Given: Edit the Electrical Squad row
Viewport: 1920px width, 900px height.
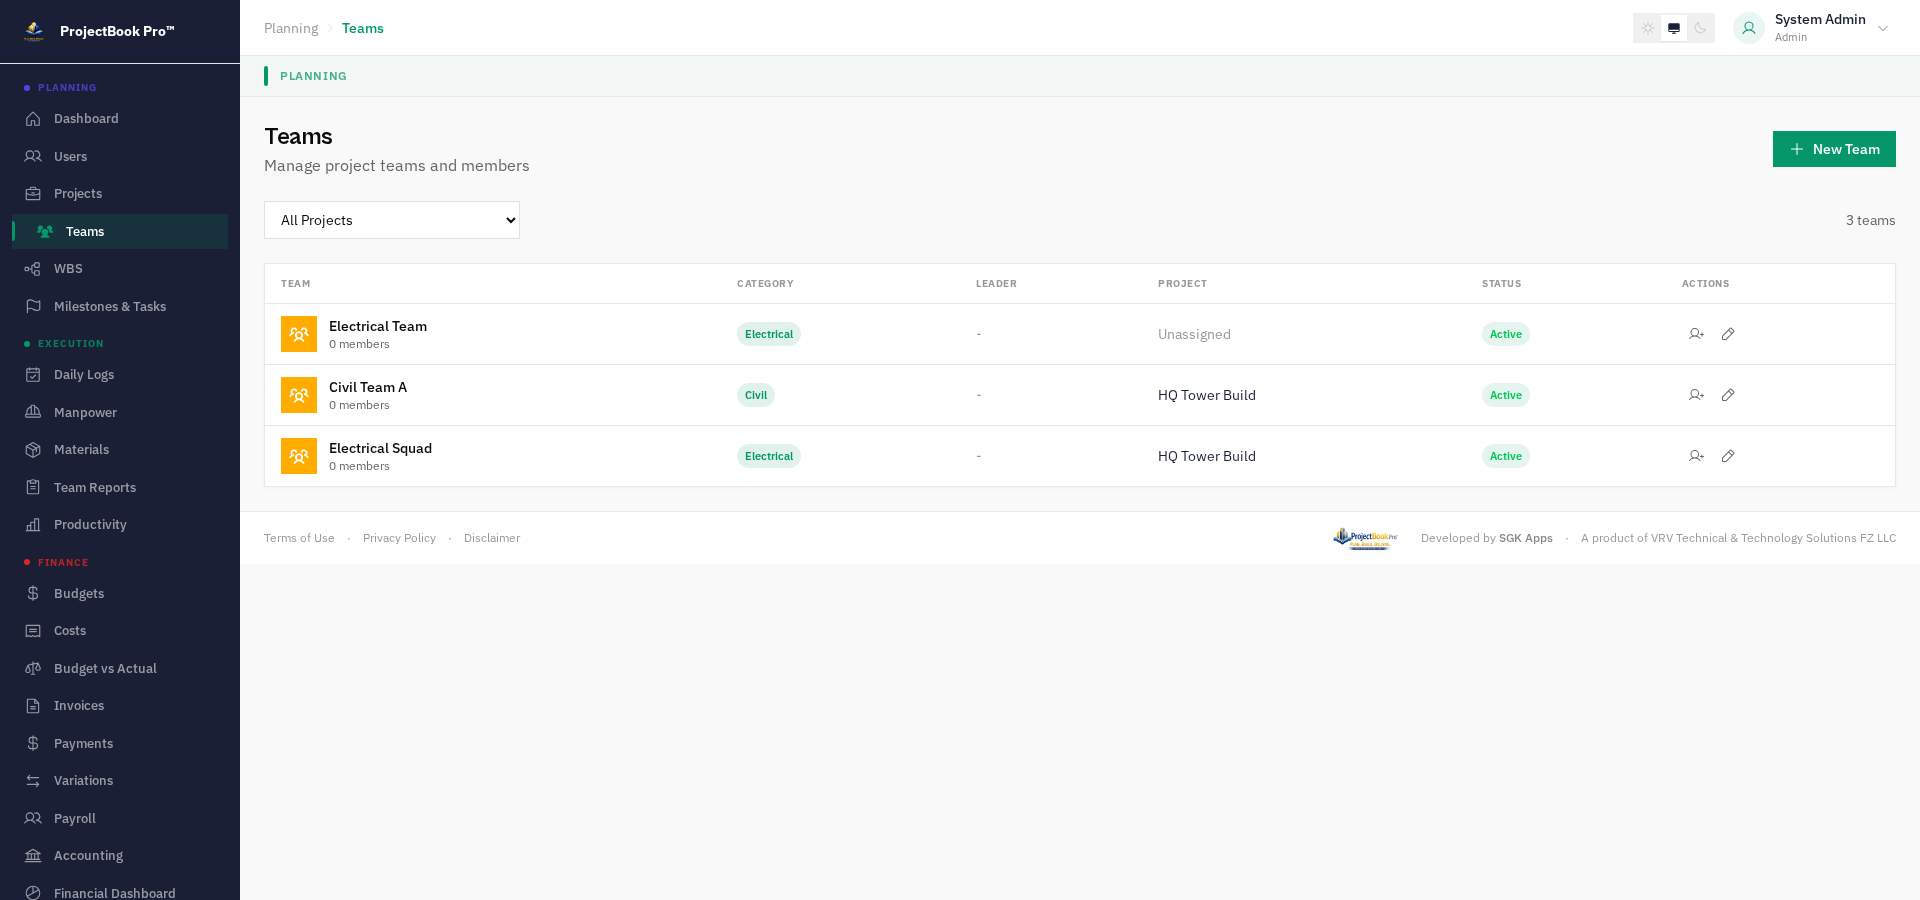Looking at the screenshot, I should (x=1728, y=456).
